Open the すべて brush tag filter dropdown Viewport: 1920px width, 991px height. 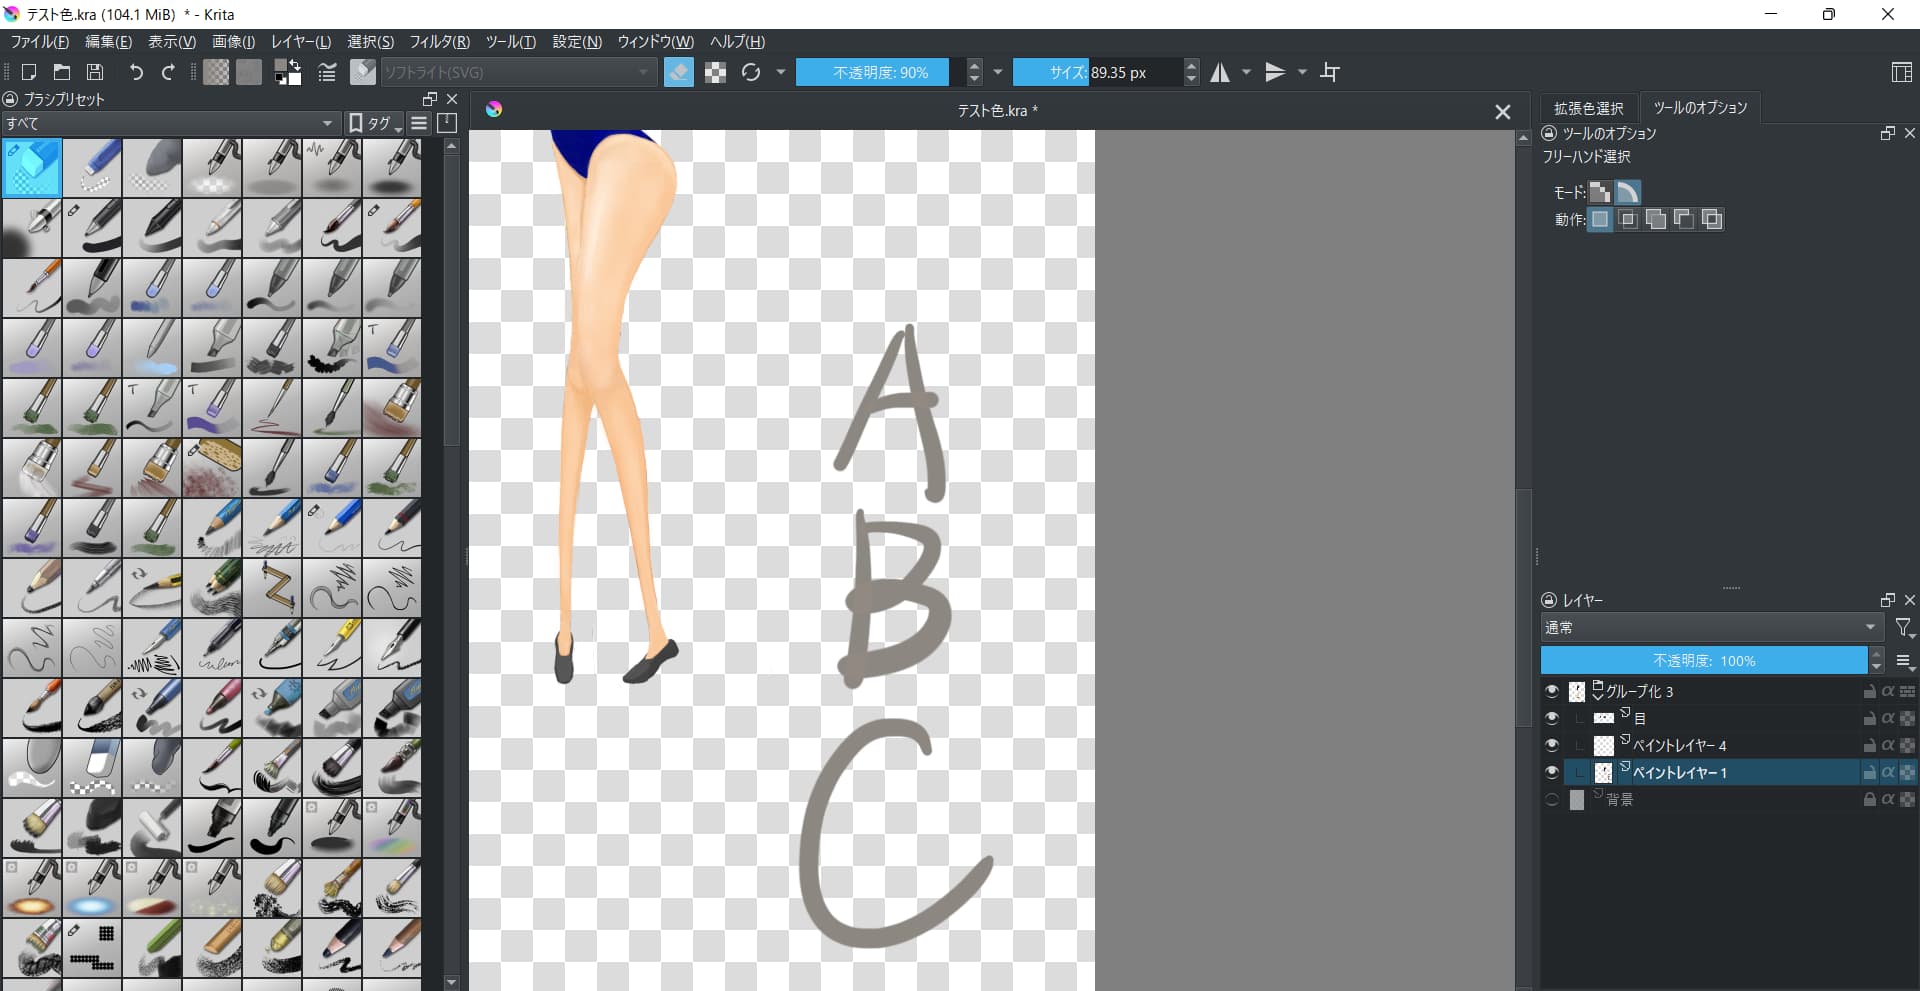point(170,123)
